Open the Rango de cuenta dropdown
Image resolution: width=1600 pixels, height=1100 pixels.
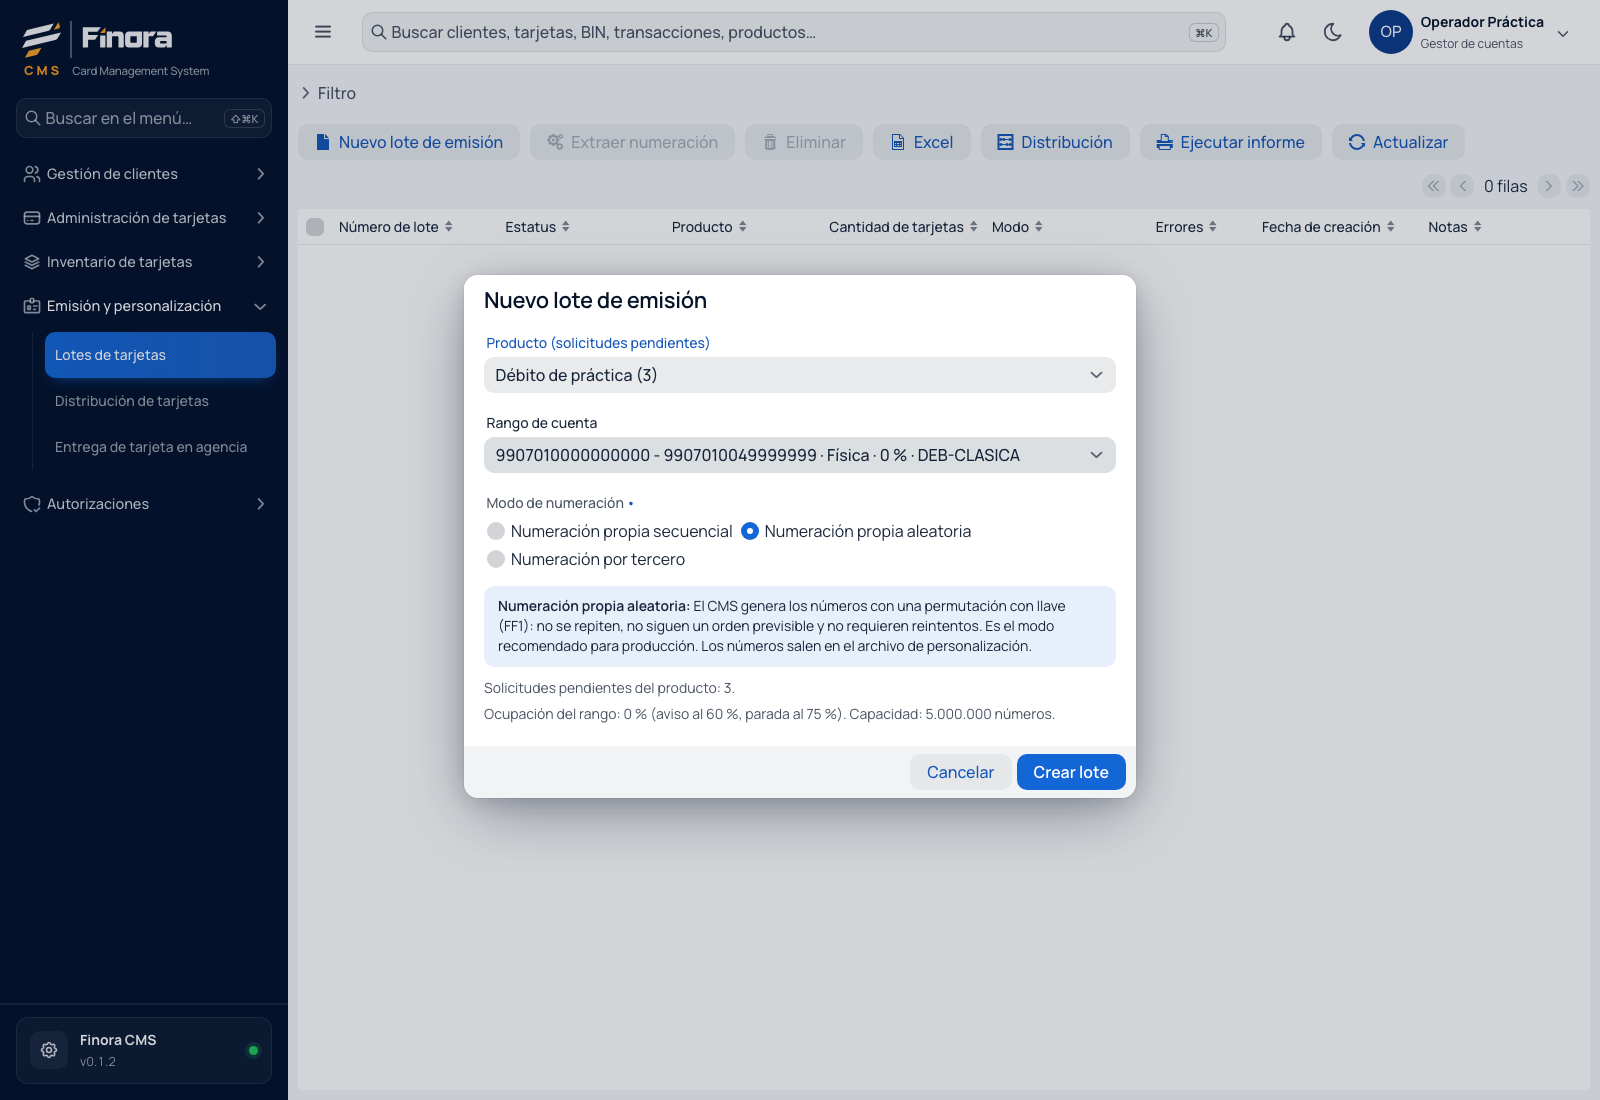800,455
